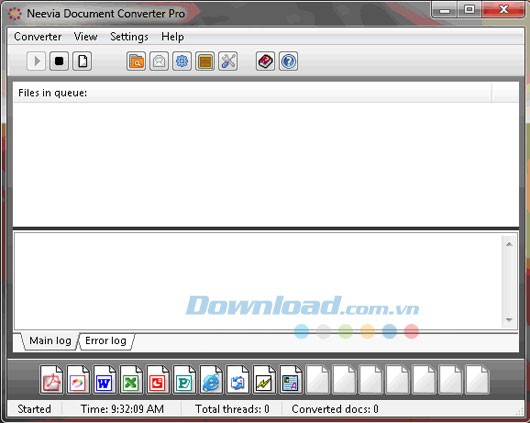This screenshot has height=423, width=530.
Task: Switch to the Main log tab
Action: pyautogui.click(x=50, y=340)
